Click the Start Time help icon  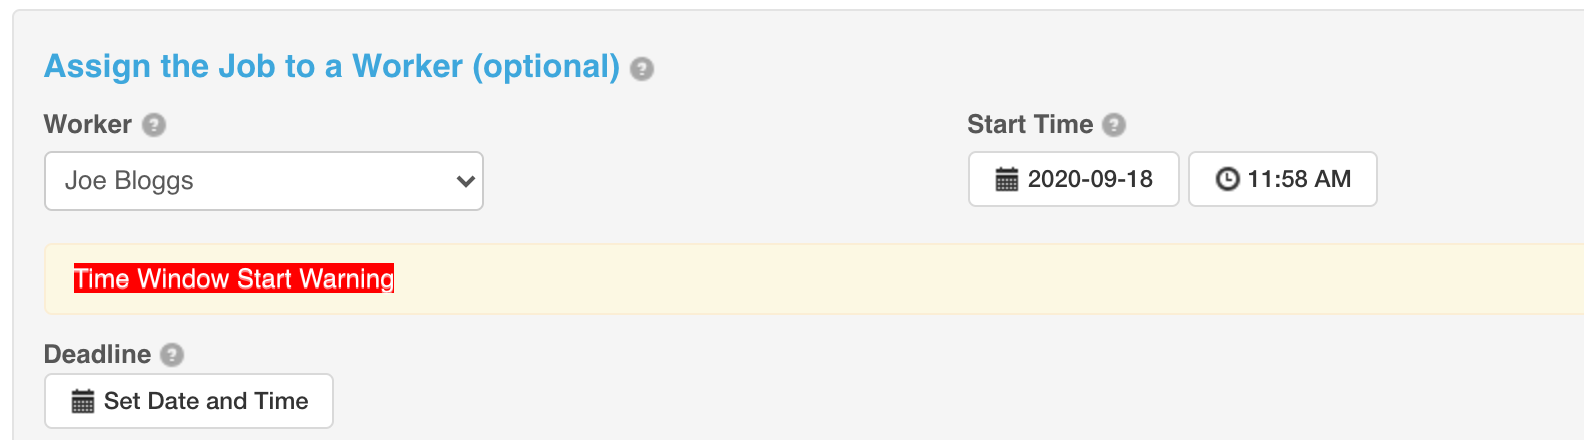[x=1113, y=125]
